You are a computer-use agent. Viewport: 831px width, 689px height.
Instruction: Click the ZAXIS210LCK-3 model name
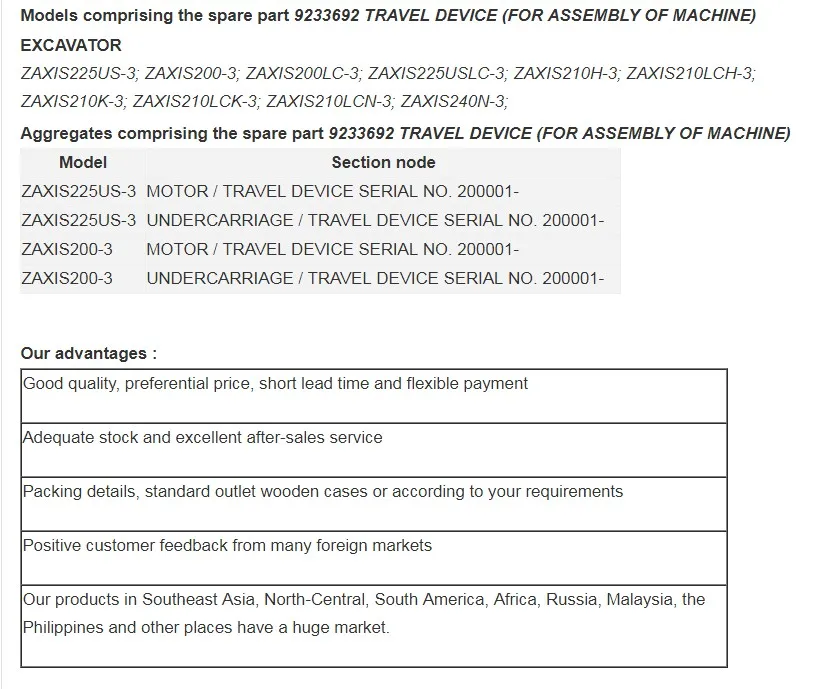195,101
